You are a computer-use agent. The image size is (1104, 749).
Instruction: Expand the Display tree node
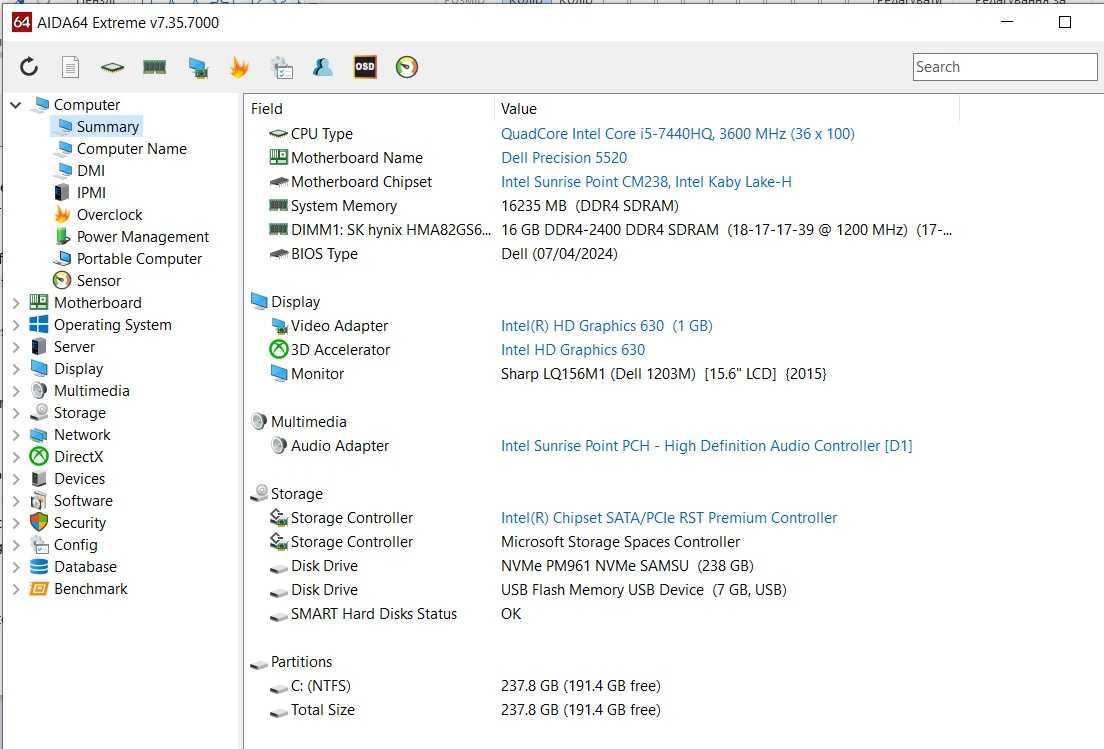pos(15,369)
